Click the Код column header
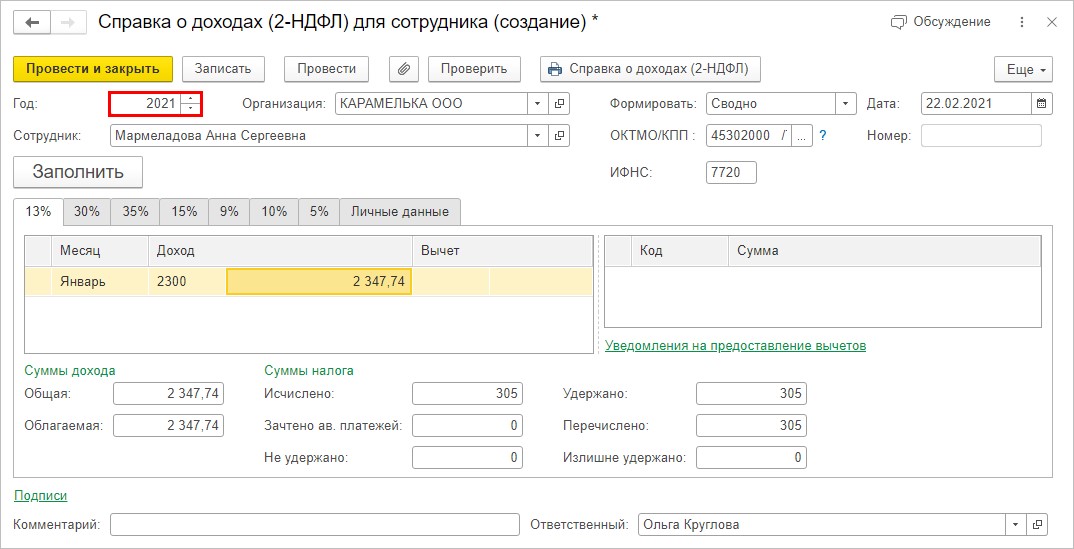1074x549 pixels. tap(680, 251)
